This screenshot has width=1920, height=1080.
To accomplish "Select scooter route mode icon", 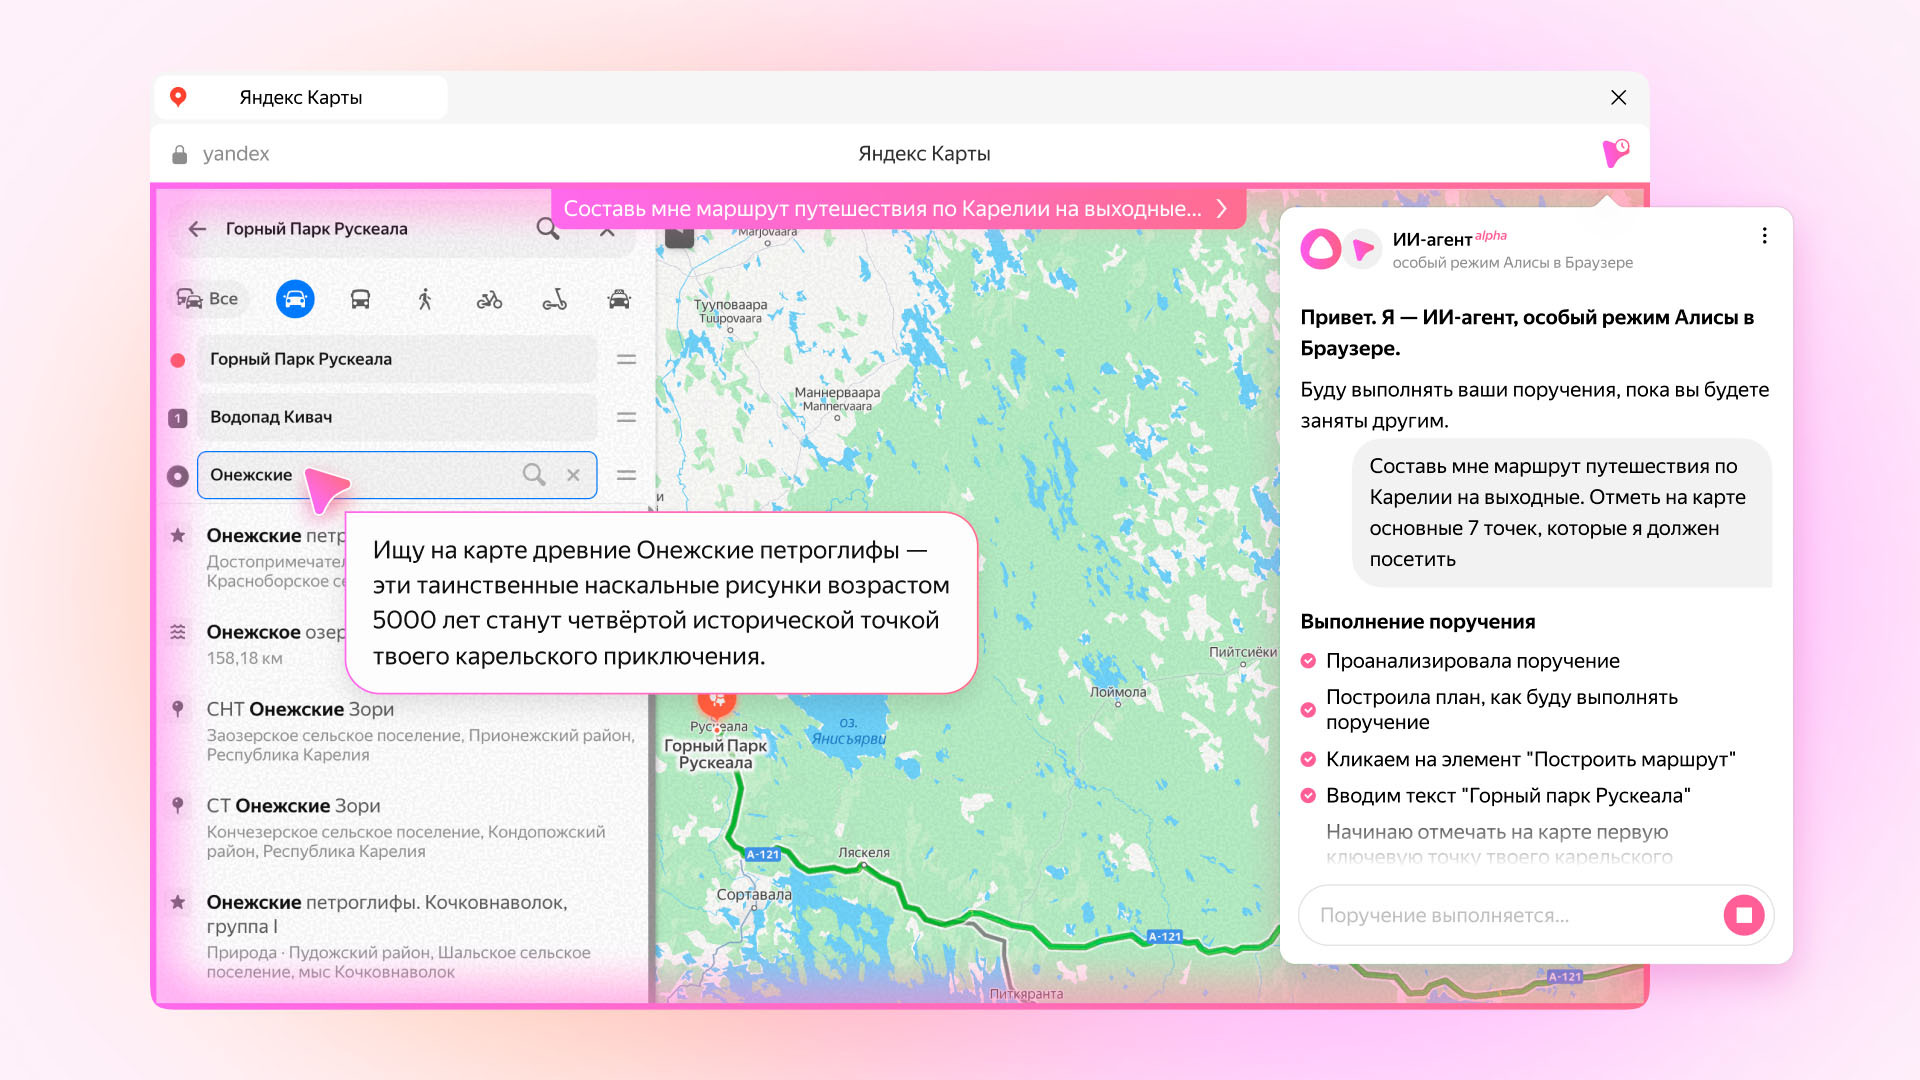I will click(554, 299).
